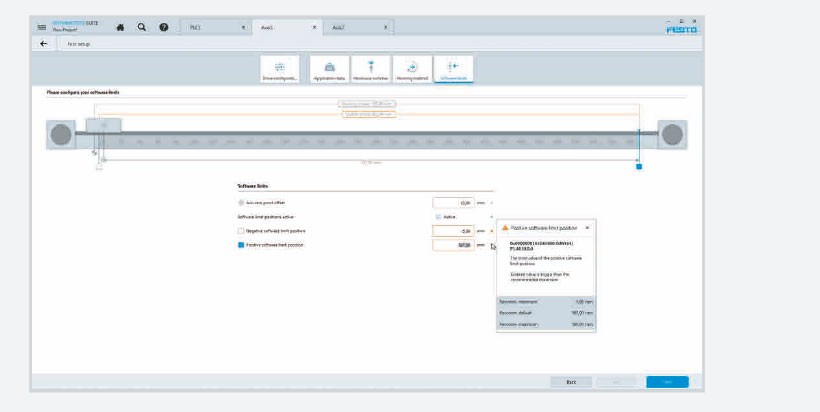Image resolution: width=820 pixels, height=412 pixels.
Task: Click the orange range label above the axis
Action: [x=369, y=113]
